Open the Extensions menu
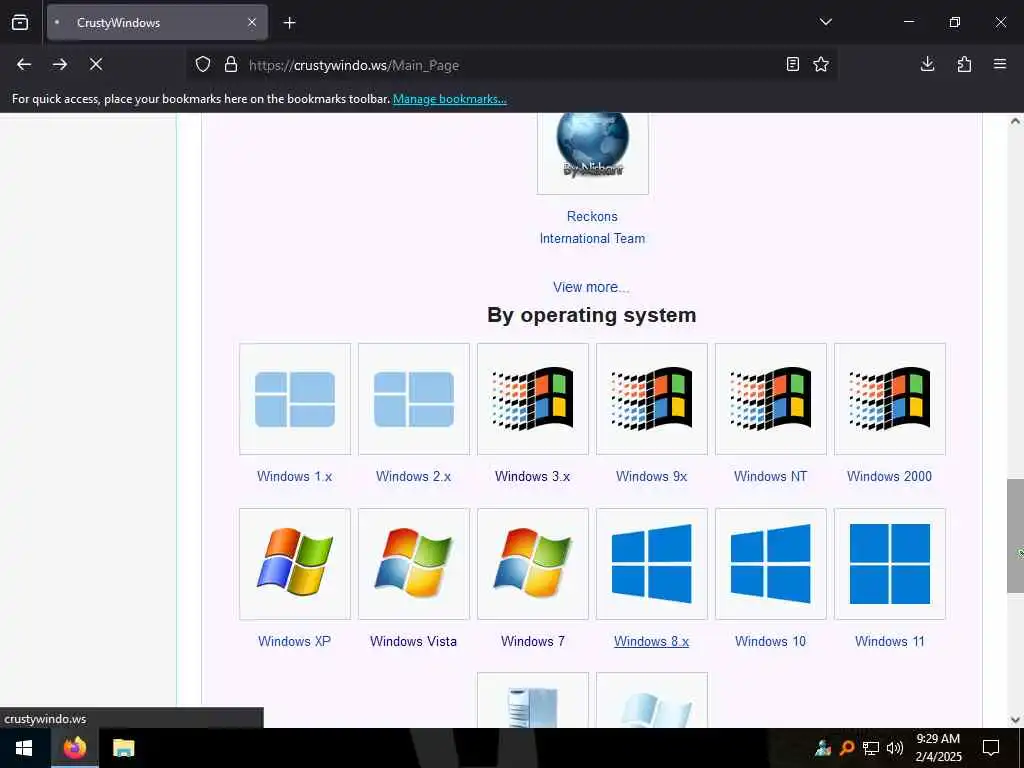The image size is (1024, 768). click(x=964, y=64)
